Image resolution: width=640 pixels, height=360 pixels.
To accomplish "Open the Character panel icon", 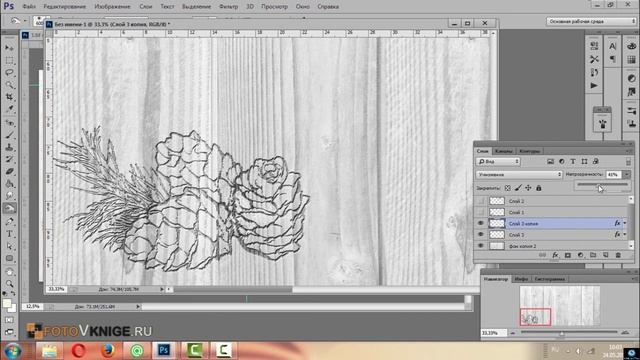I will [x=613, y=46].
